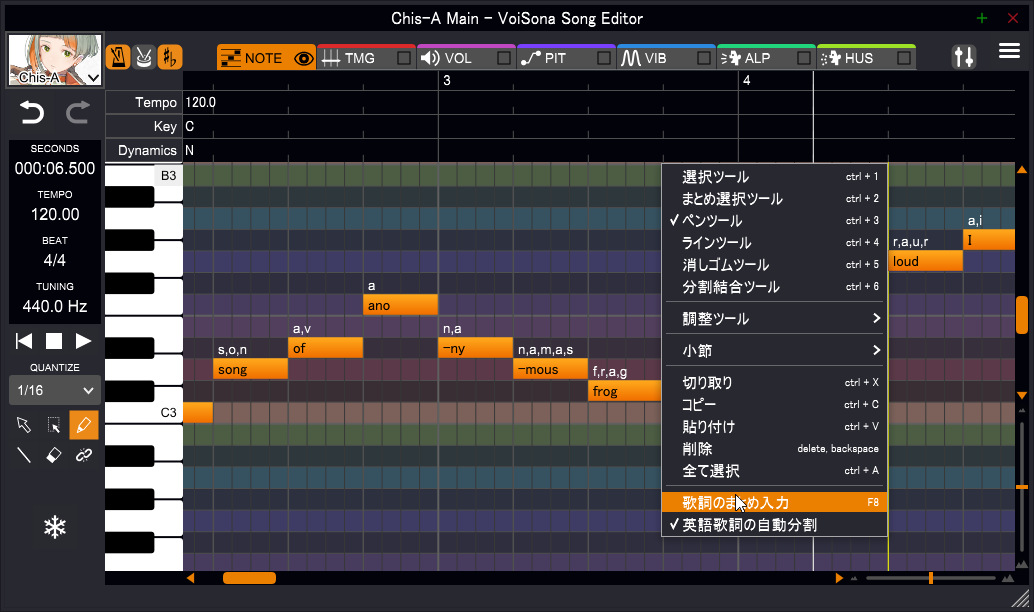Image resolution: width=1034 pixels, height=612 pixels.
Task: Select the marquee group-selection tool
Action: pyautogui.click(x=53, y=425)
